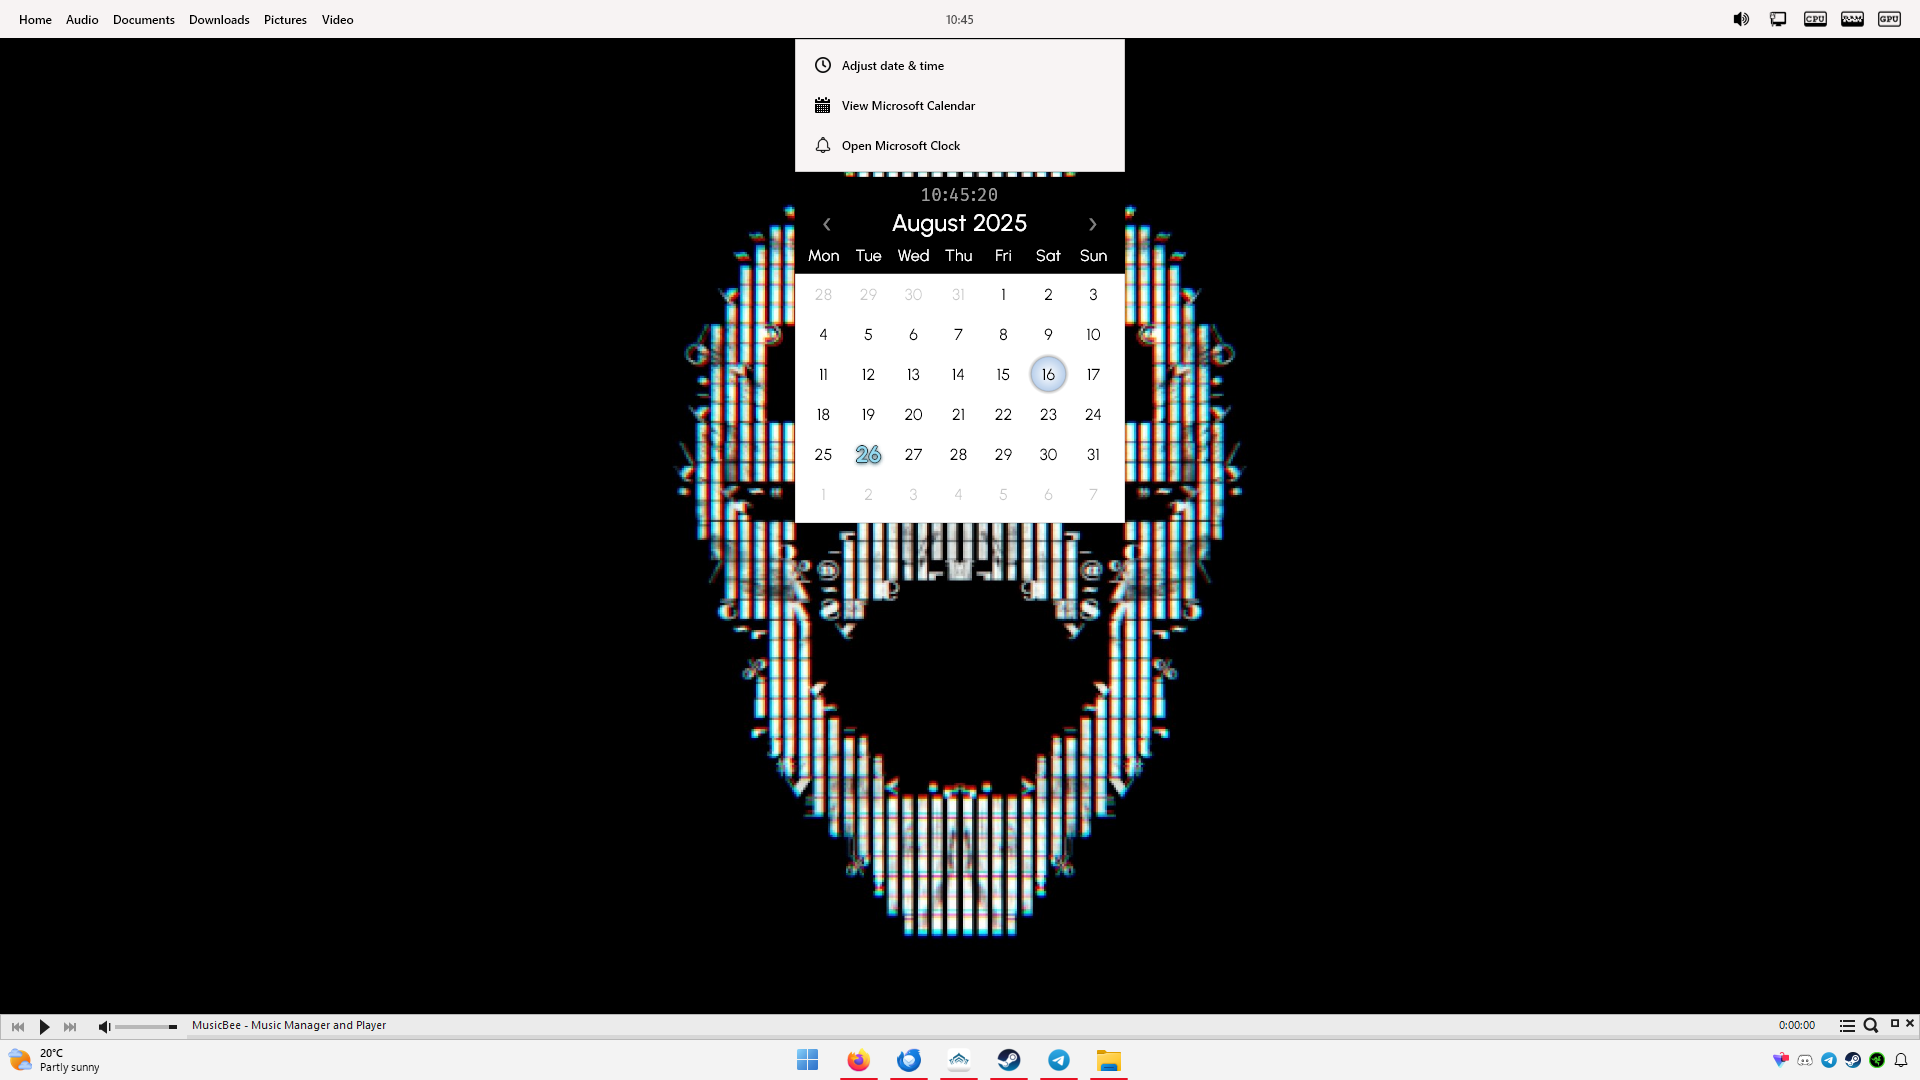The height and width of the screenshot is (1080, 1920).
Task: Click the August 2025 month header
Action: pyautogui.click(x=959, y=223)
